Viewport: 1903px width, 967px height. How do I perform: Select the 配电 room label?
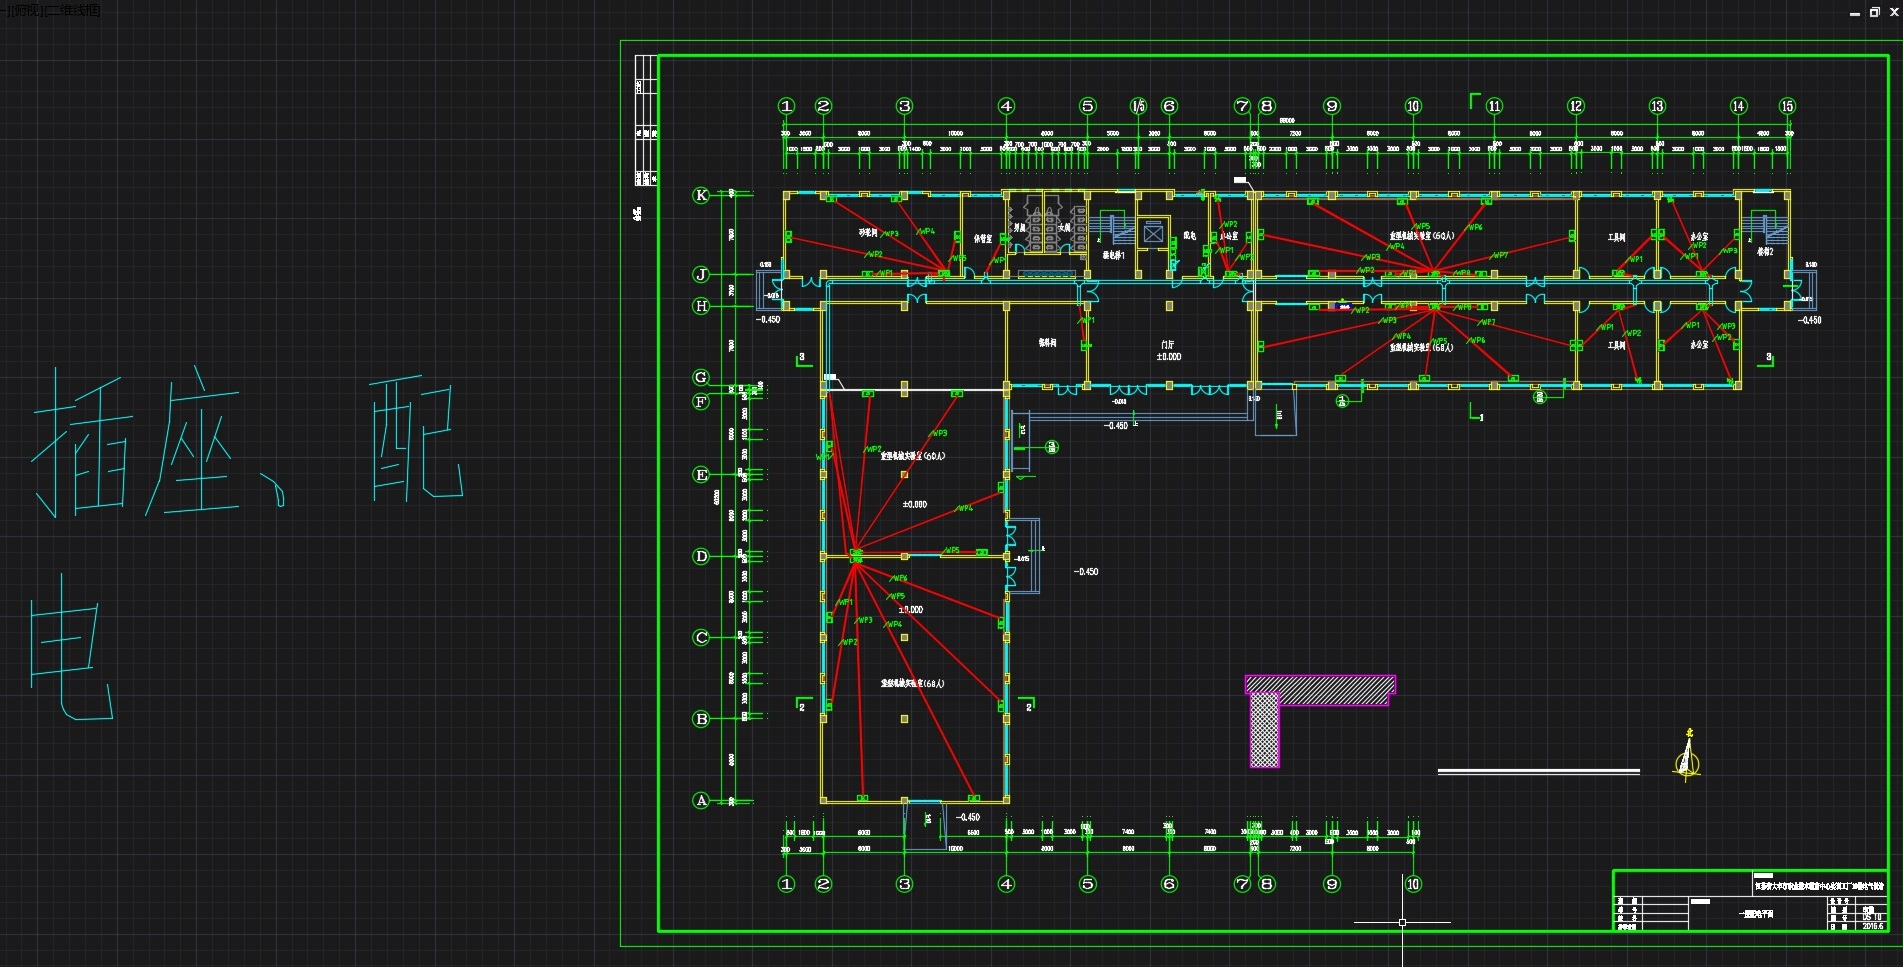(1190, 236)
